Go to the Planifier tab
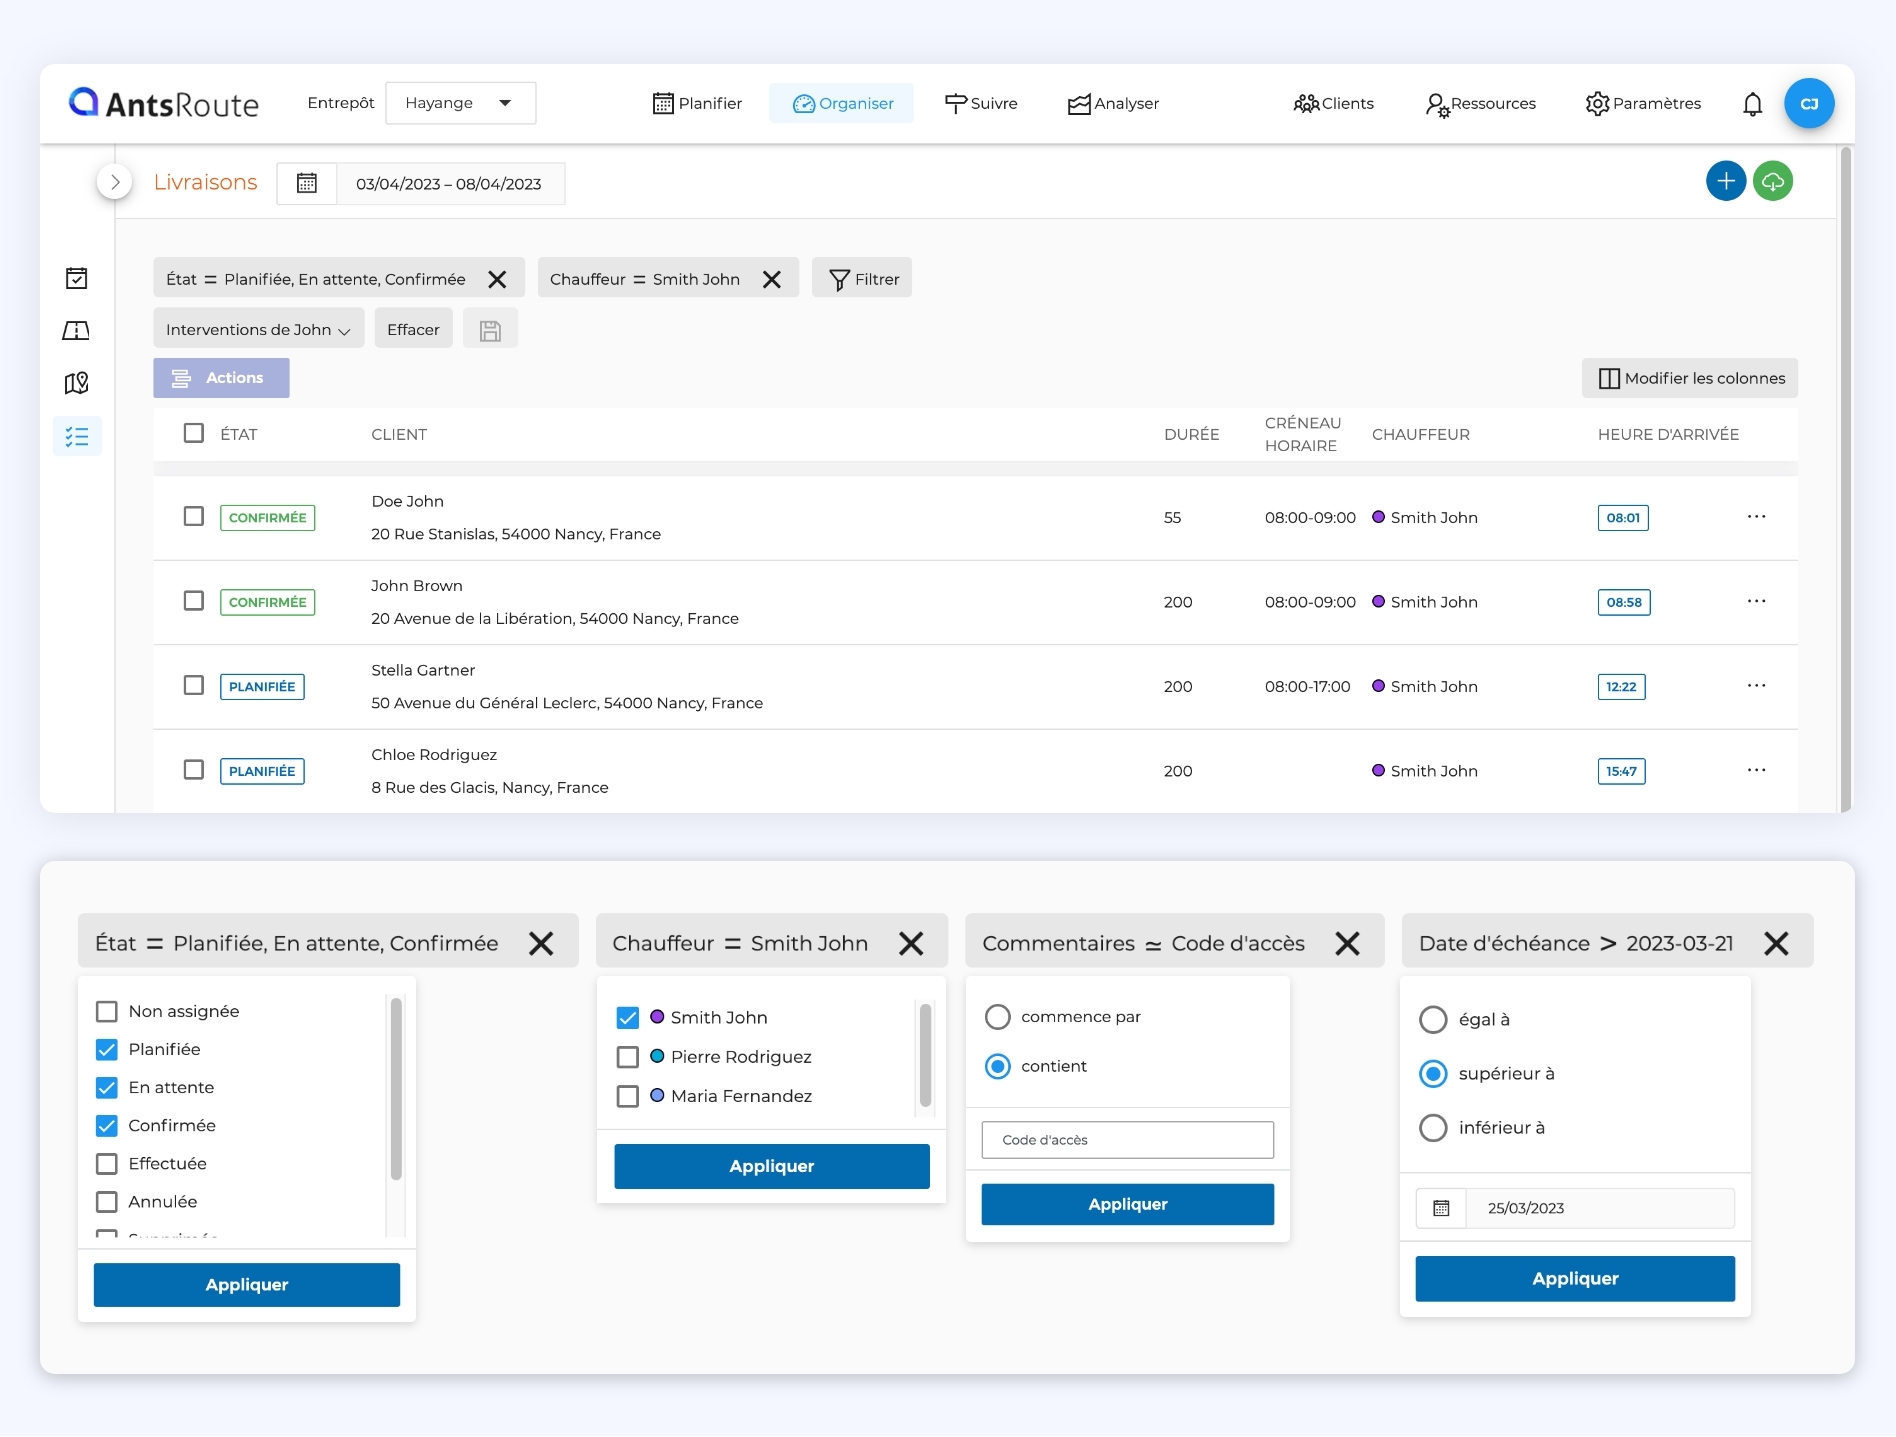This screenshot has height=1437, width=1896. (x=697, y=103)
